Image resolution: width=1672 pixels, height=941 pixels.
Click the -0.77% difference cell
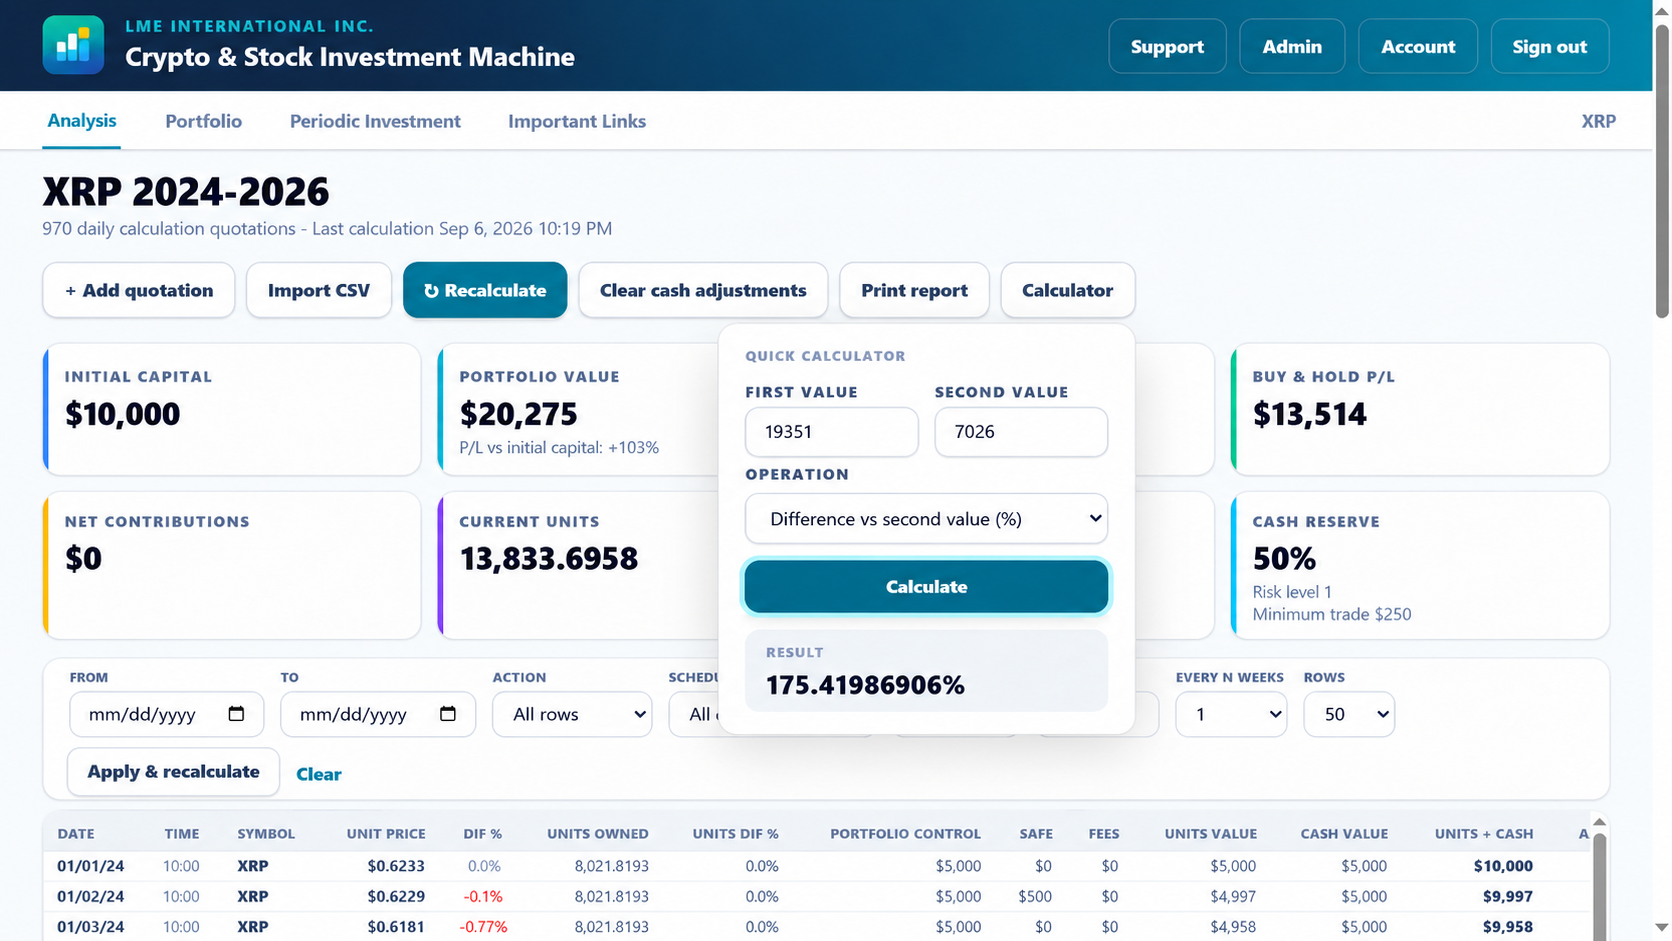coord(483,927)
